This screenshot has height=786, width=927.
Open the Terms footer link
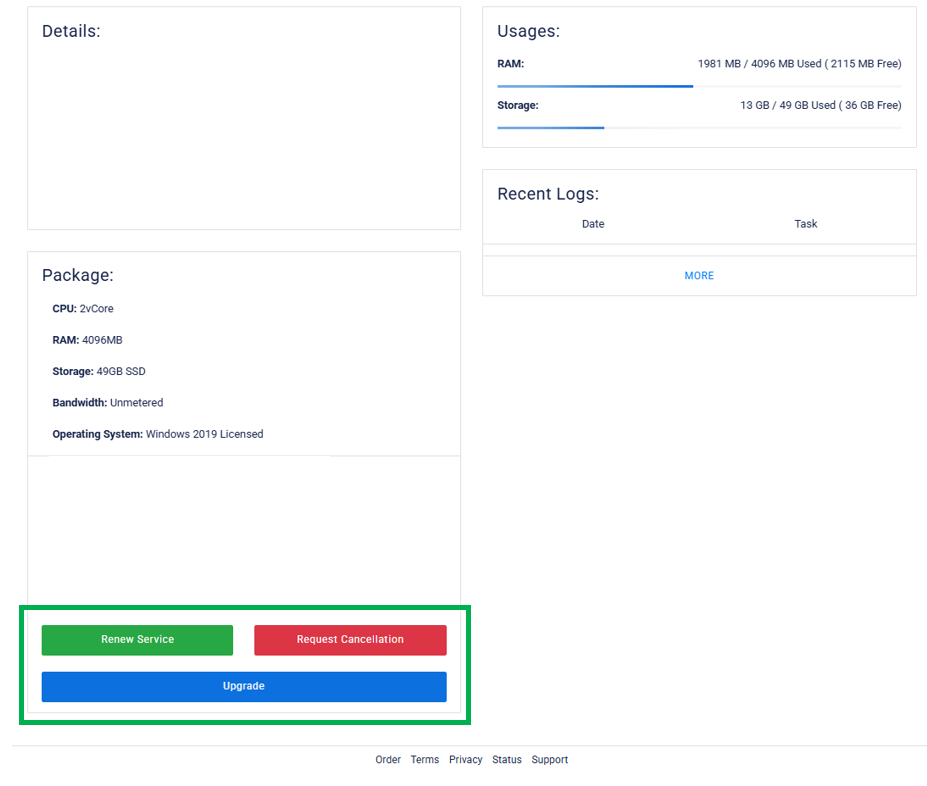[425, 760]
